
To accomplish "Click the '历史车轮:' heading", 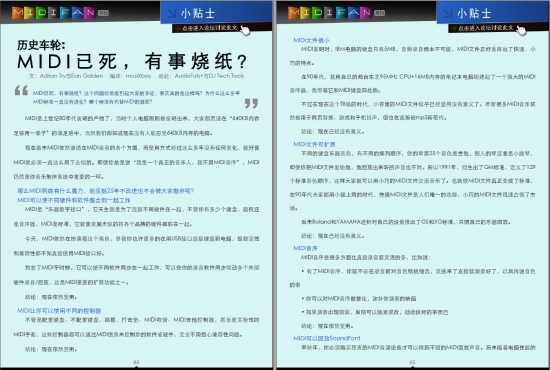I will coord(41,45).
